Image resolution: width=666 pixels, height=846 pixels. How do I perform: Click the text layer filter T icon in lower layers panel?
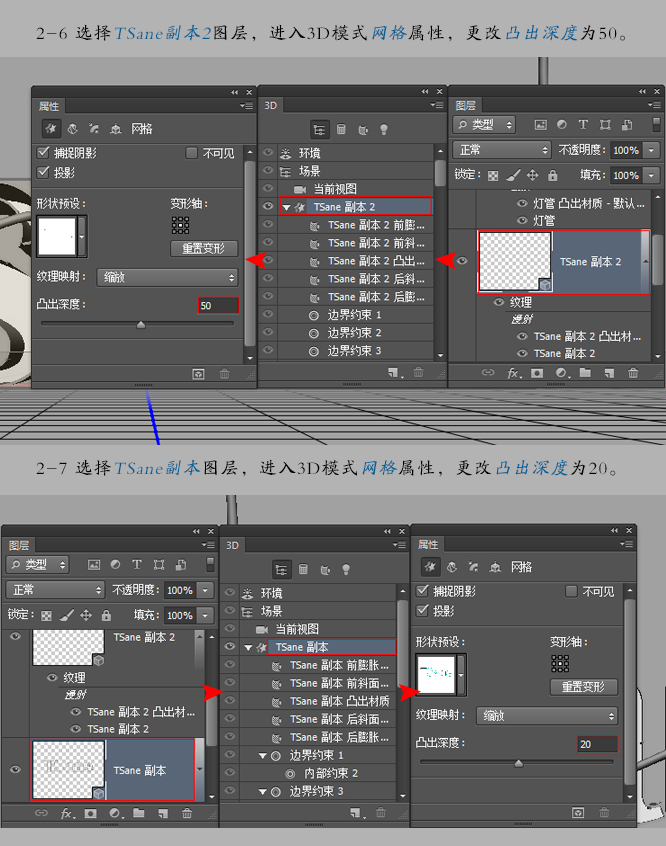pos(137,564)
